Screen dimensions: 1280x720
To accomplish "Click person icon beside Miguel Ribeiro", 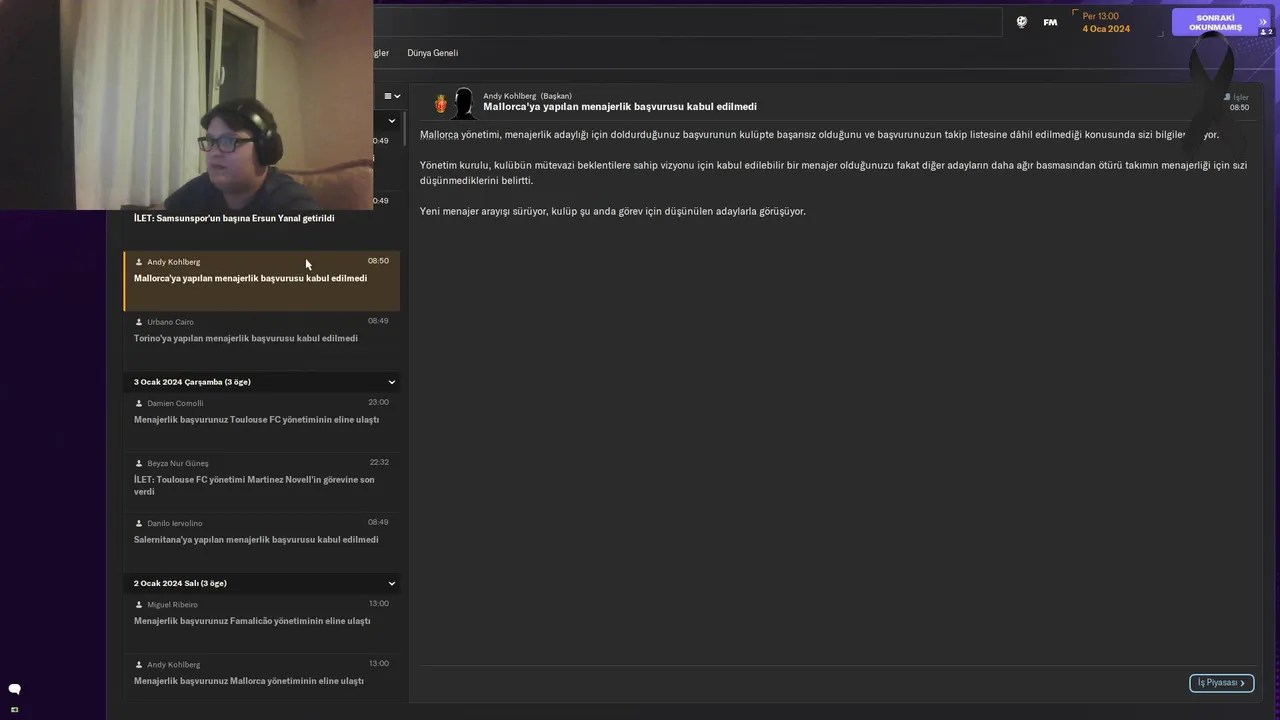I will tap(139, 604).
